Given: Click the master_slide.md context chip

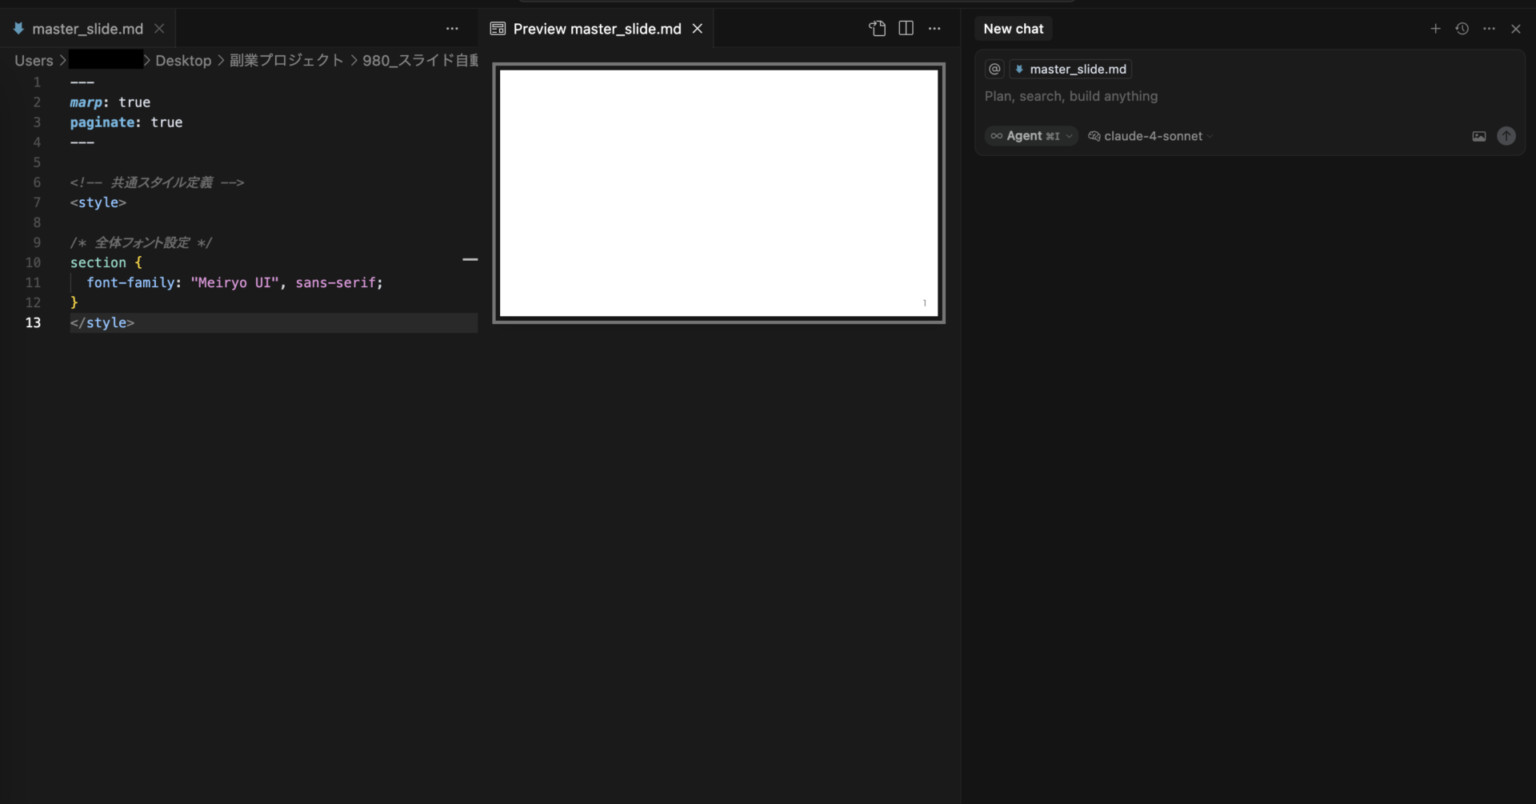Looking at the screenshot, I should (x=1070, y=69).
